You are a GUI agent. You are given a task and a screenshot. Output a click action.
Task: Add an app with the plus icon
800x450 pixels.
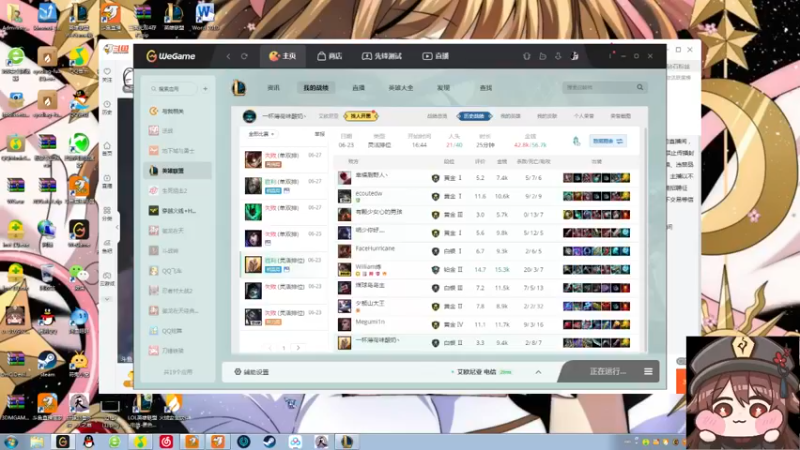(x=205, y=89)
